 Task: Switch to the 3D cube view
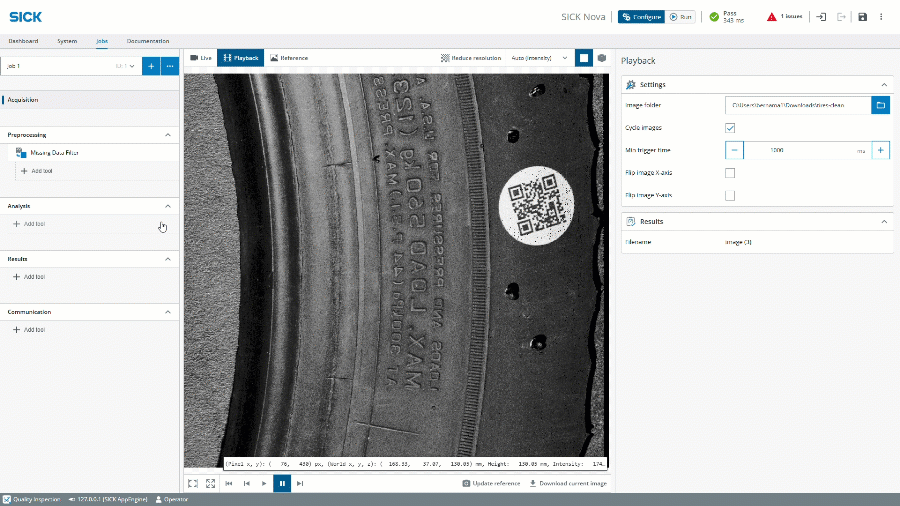pos(602,58)
